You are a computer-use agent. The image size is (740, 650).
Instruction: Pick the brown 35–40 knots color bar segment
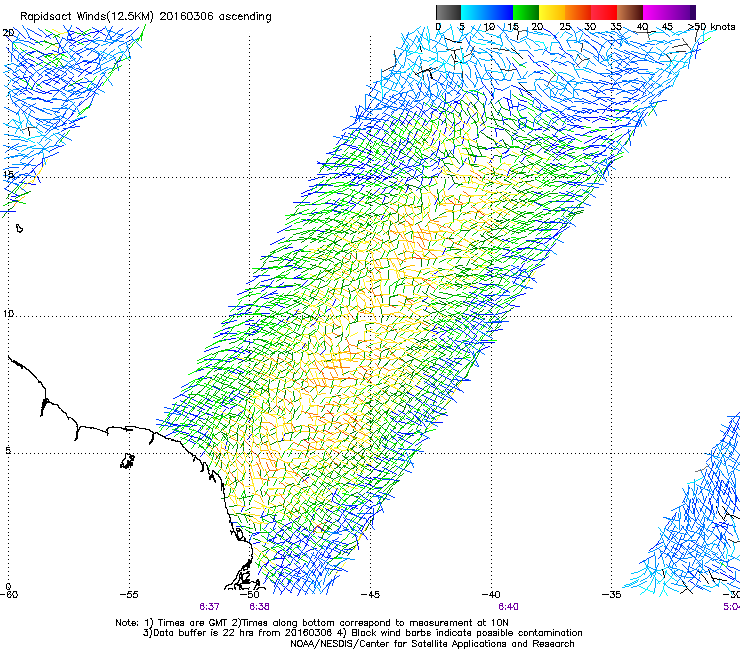pyautogui.click(x=630, y=12)
